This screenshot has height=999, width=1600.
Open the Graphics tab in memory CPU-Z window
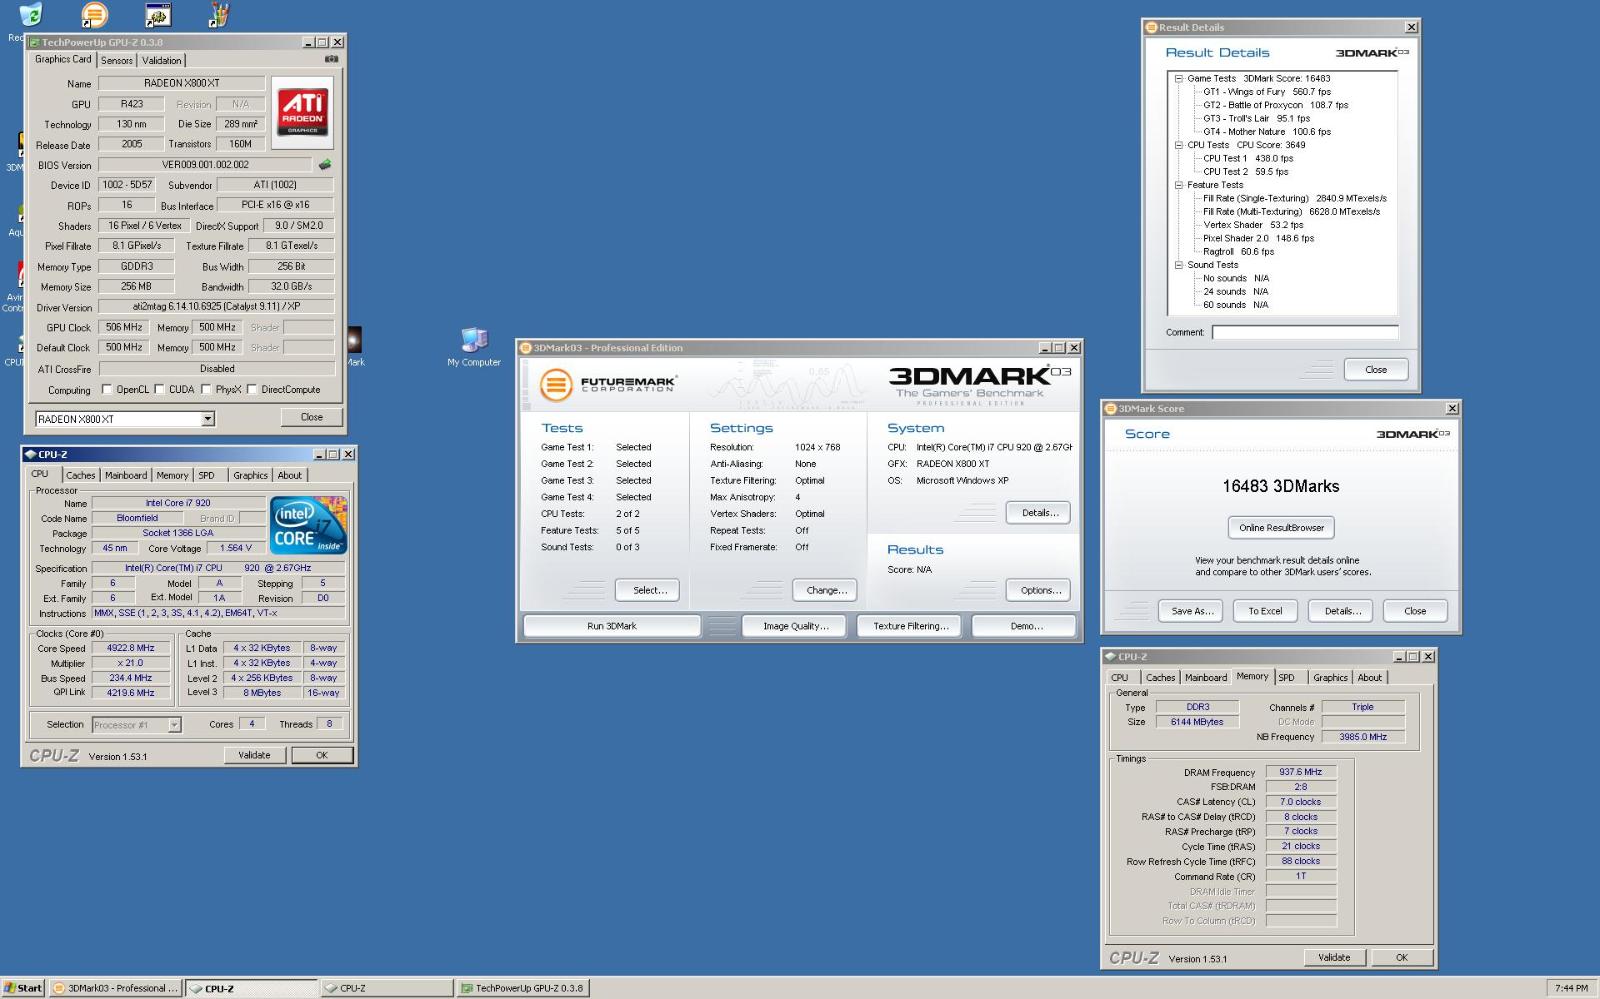pos(1330,678)
